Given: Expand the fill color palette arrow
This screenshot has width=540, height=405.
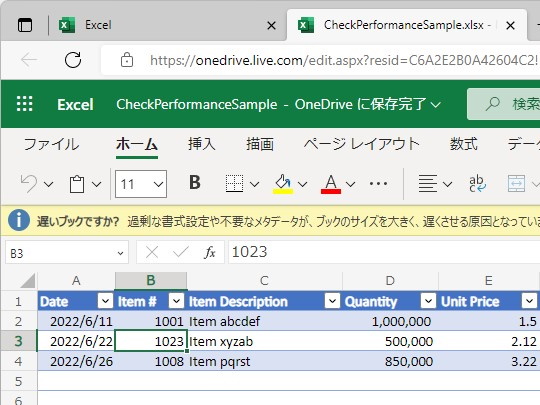Looking at the screenshot, I should (302, 184).
